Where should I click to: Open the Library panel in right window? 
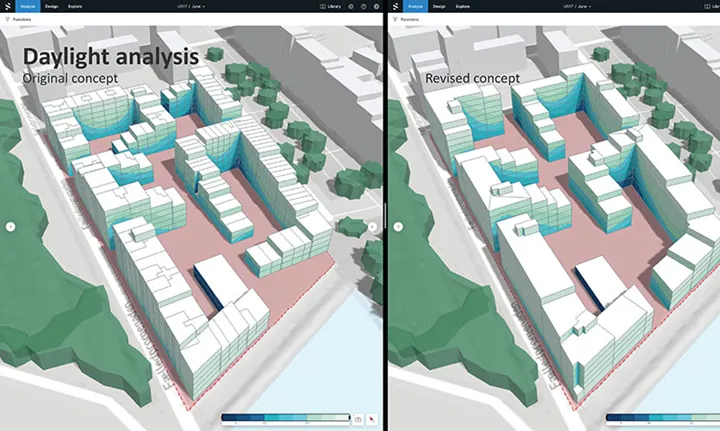coord(712,6)
